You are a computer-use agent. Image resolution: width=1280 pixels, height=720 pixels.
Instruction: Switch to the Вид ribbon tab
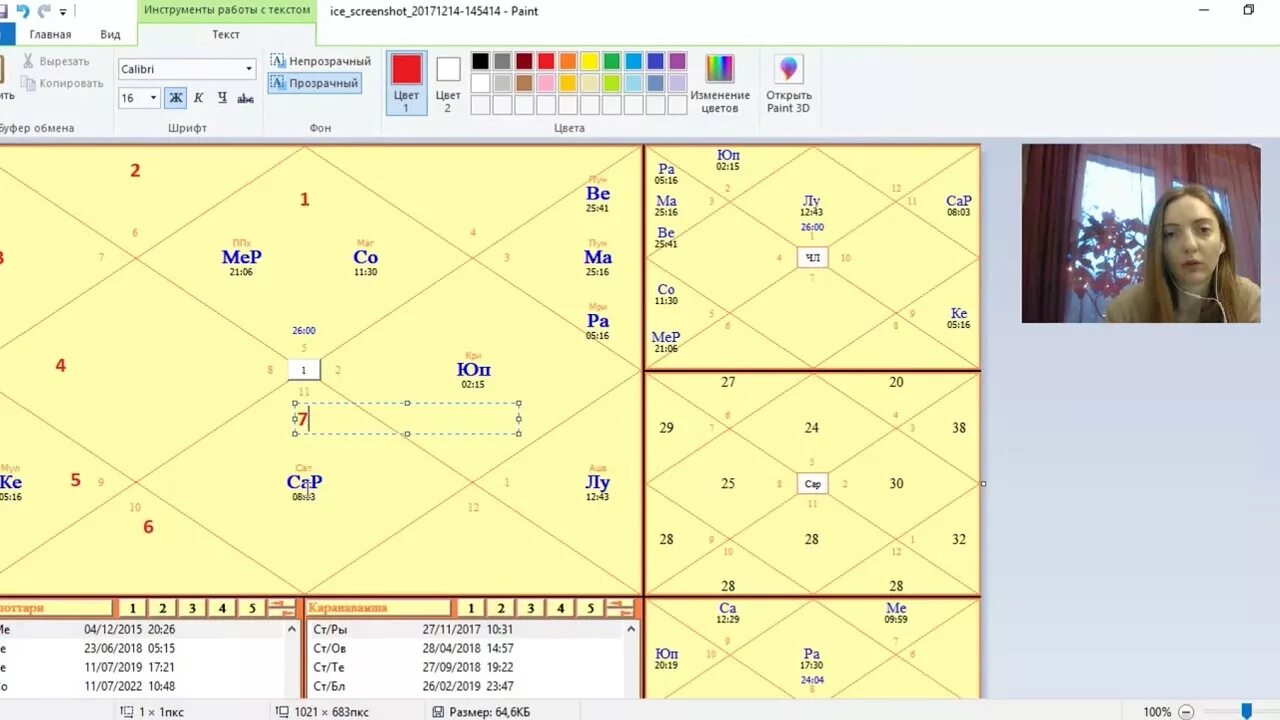(110, 34)
